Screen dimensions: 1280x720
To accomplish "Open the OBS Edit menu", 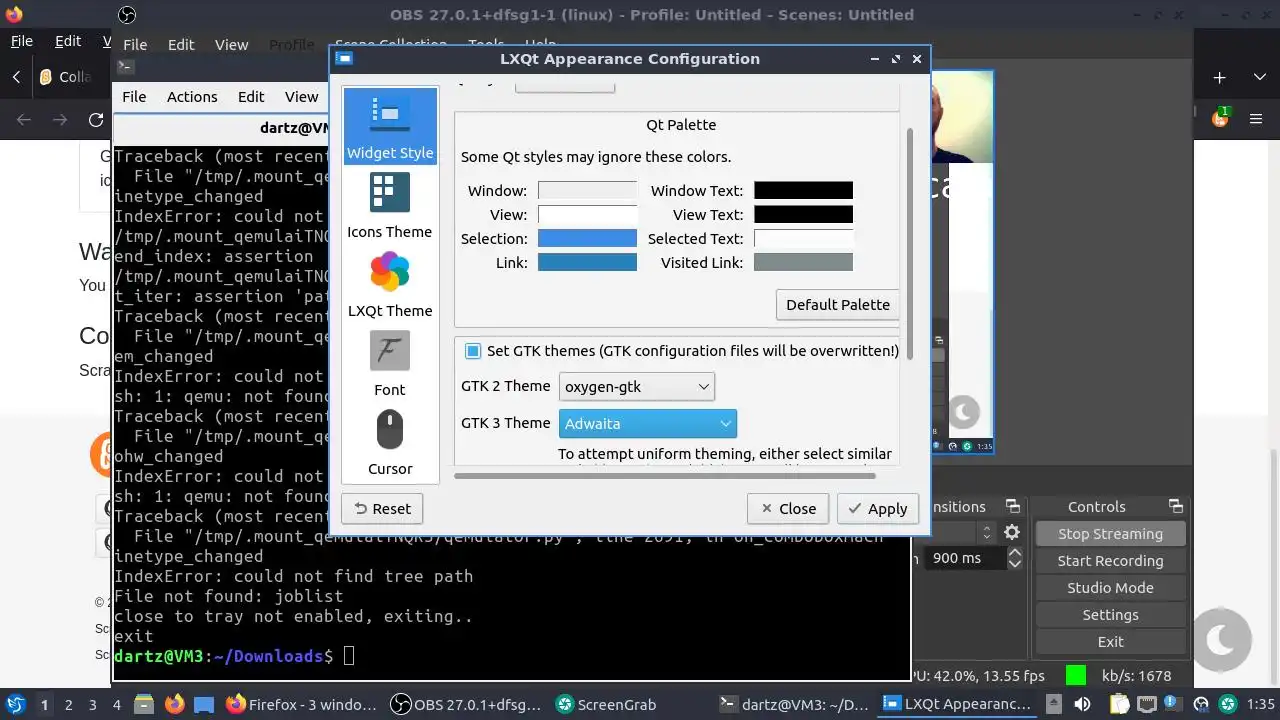I will tap(181, 44).
